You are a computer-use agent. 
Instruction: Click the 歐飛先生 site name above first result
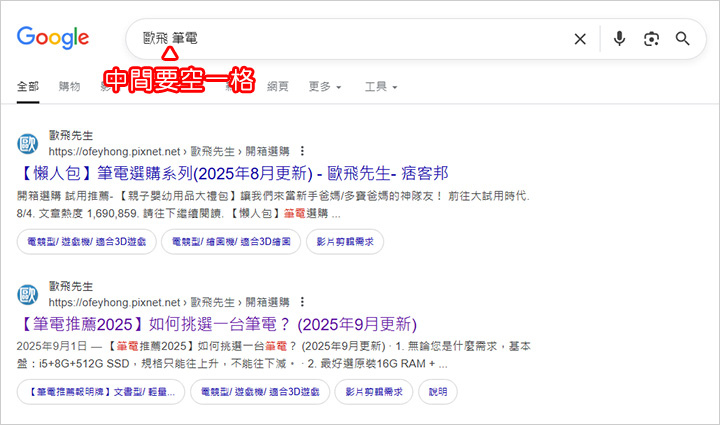(71, 135)
